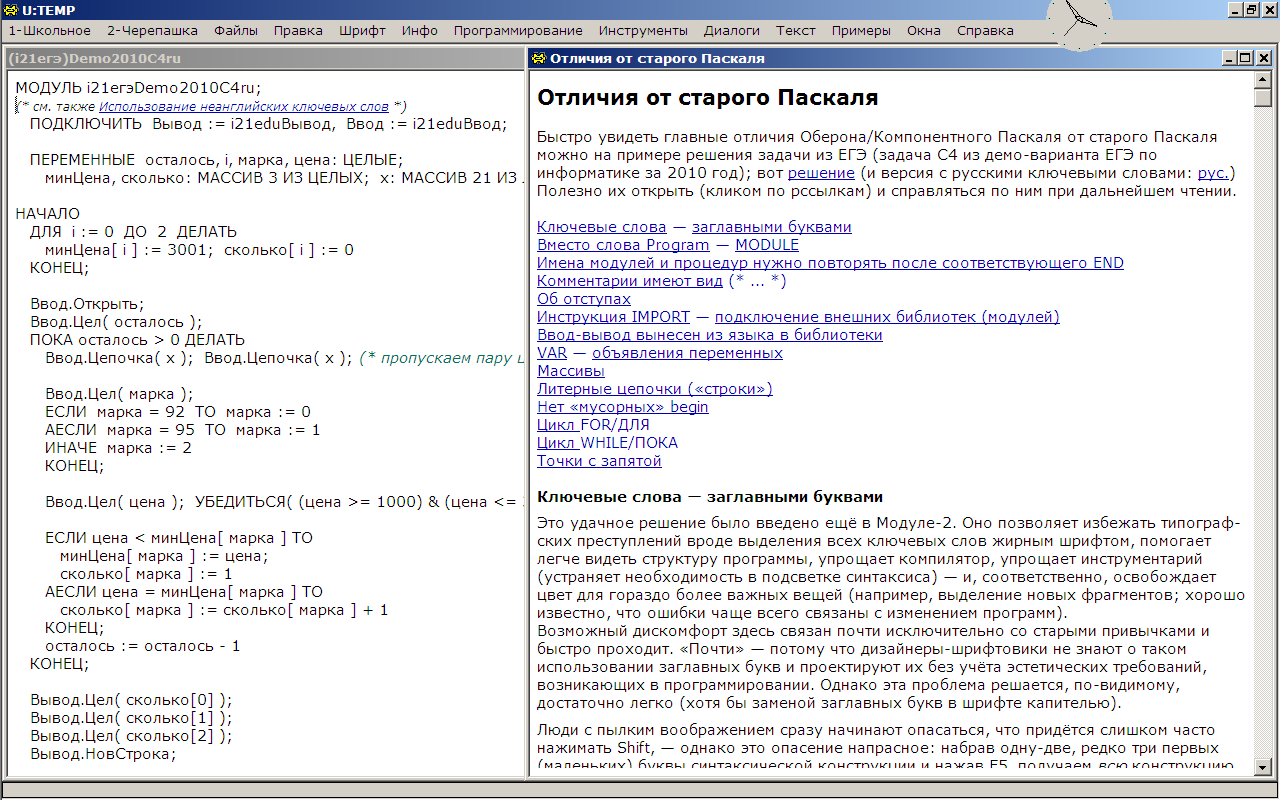Follow the Вместо слова Program link
Viewport: 1280px width, 800px height.
[623, 245]
